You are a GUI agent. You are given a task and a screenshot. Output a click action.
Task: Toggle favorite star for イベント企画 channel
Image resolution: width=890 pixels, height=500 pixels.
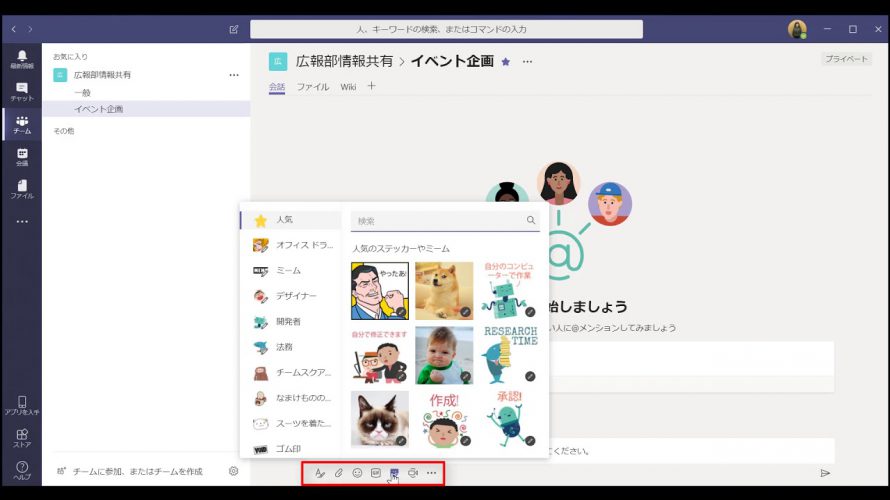(x=505, y=61)
